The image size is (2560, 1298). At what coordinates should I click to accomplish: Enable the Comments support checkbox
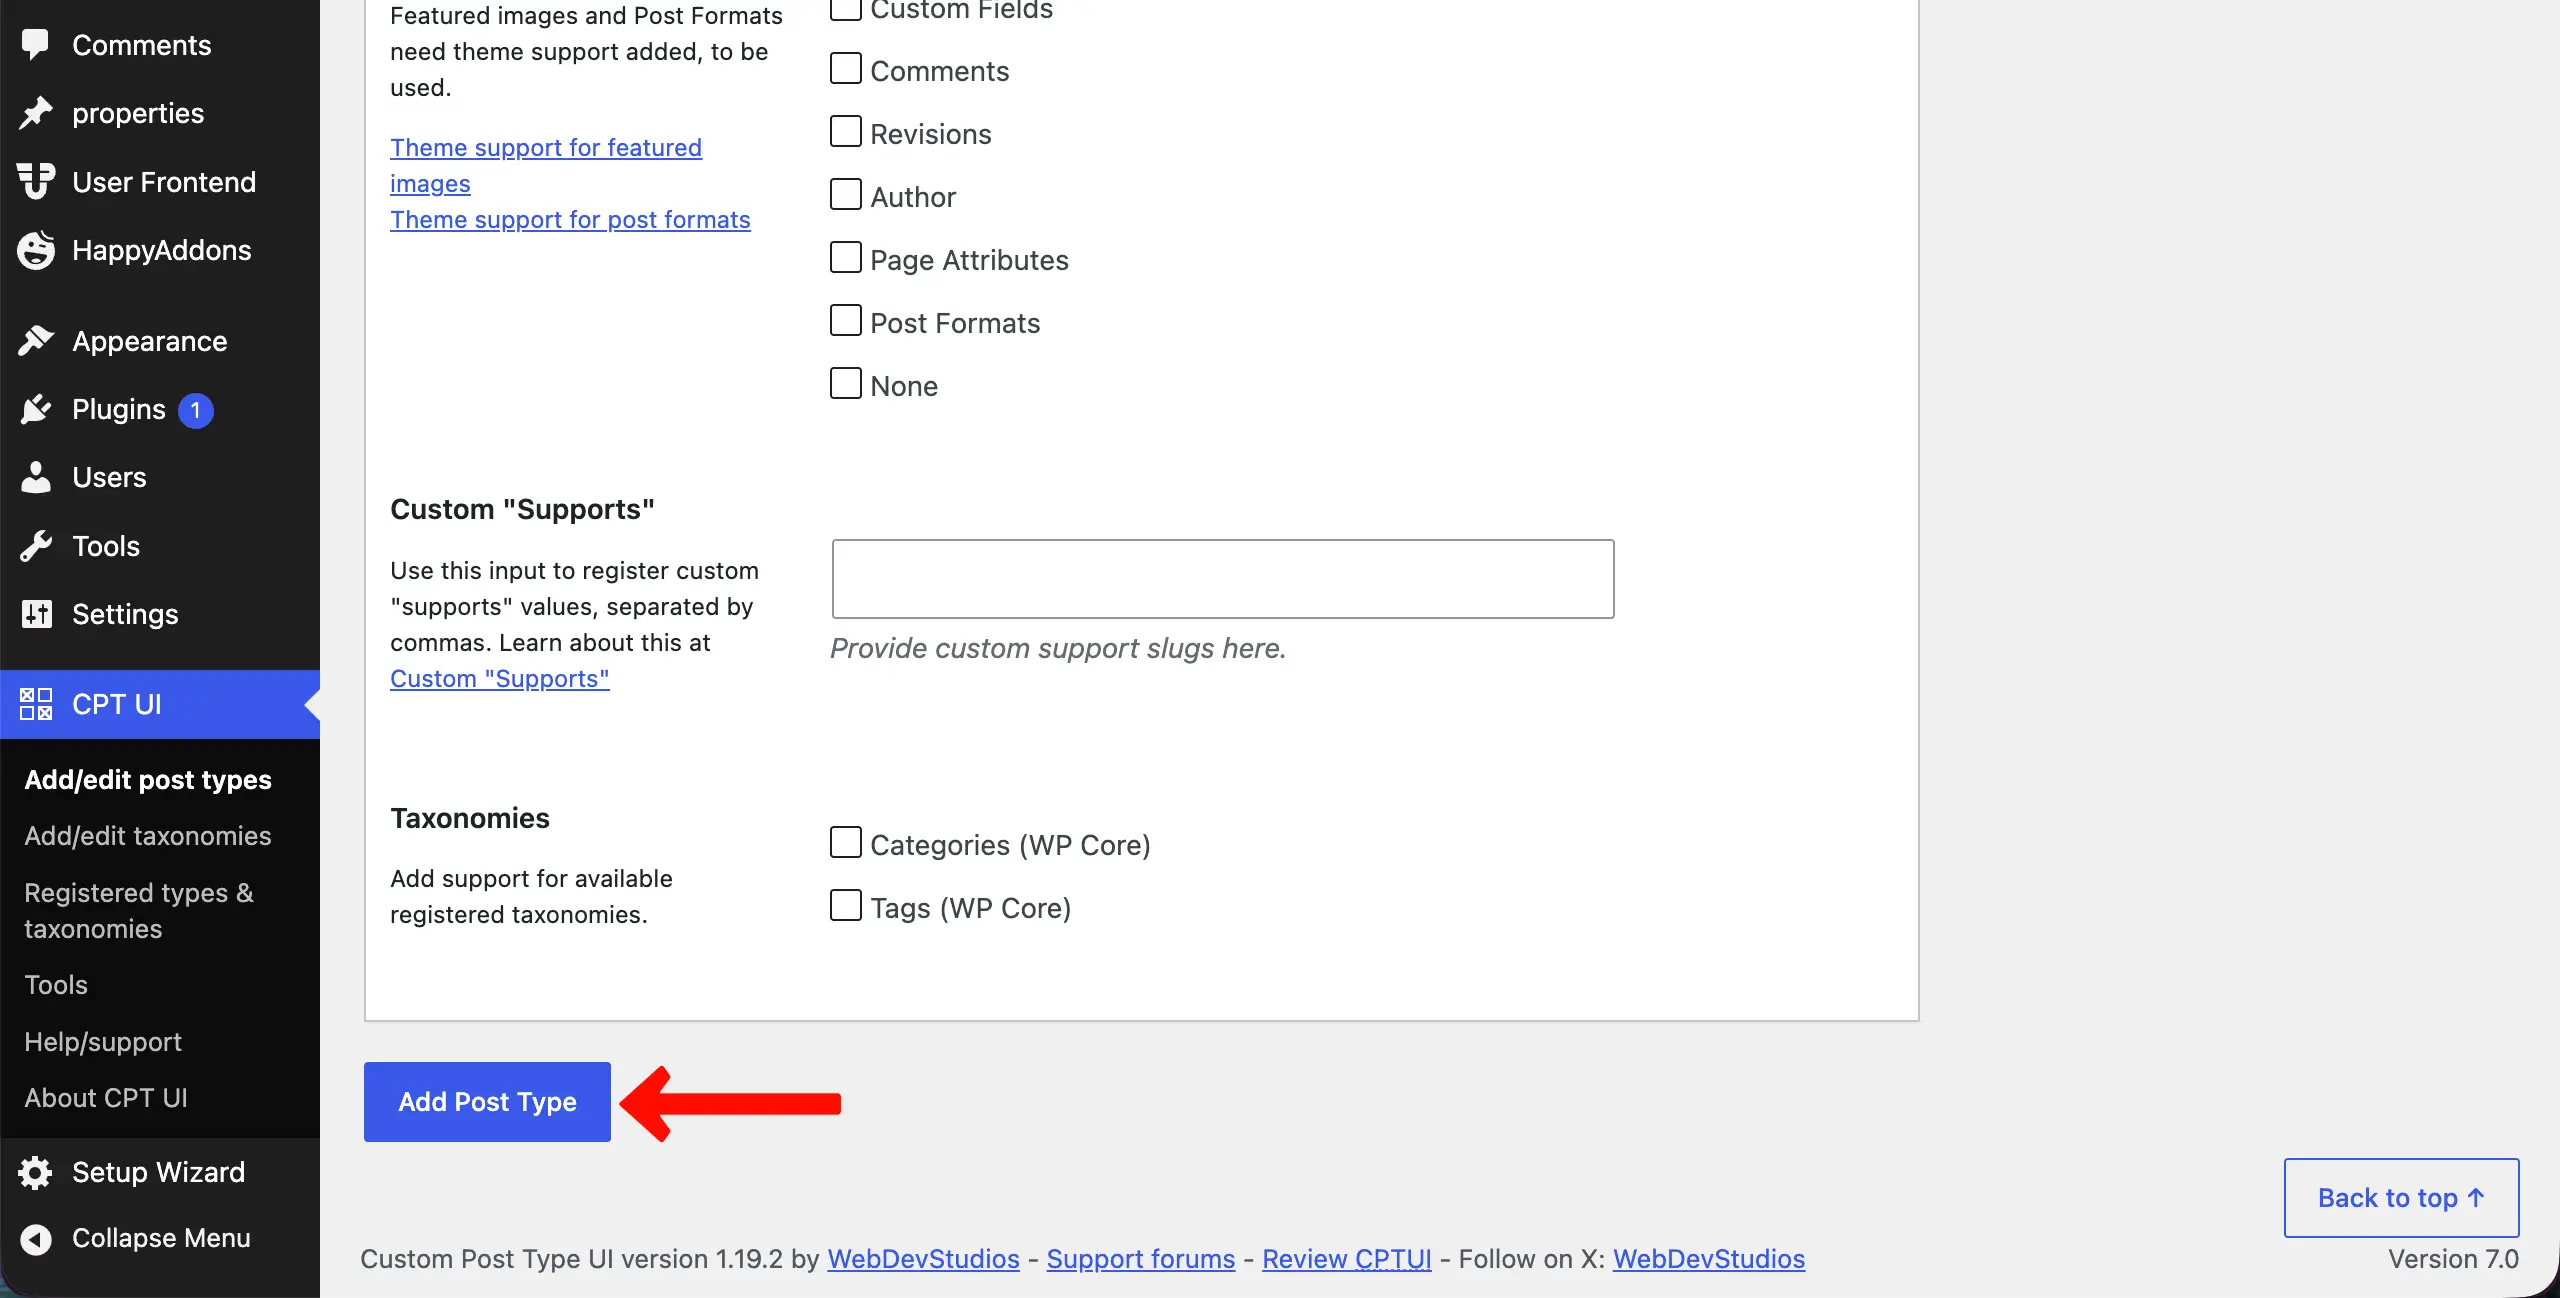point(846,69)
